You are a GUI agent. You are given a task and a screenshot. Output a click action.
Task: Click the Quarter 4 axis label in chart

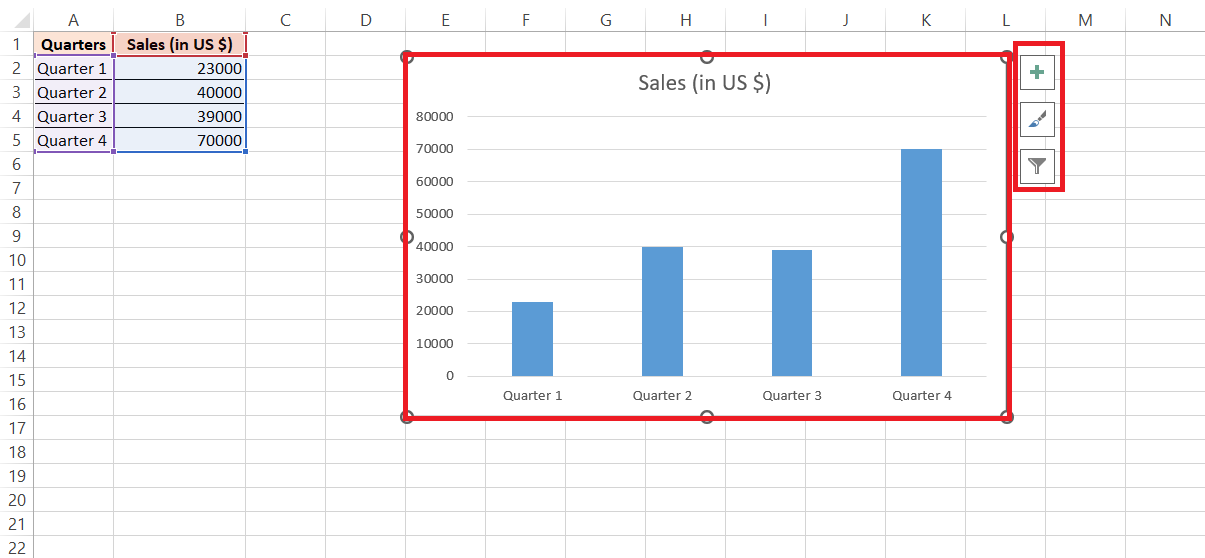(922, 395)
